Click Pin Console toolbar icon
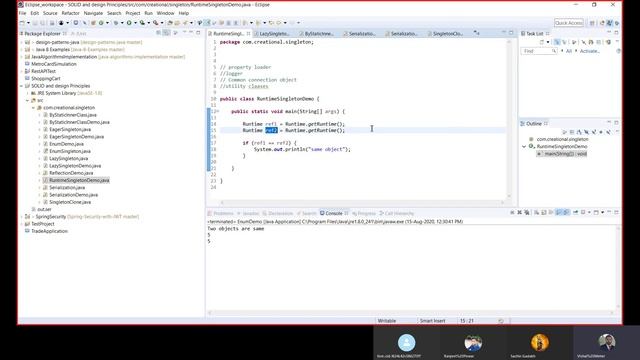The width and height of the screenshot is (640, 360). point(576,213)
